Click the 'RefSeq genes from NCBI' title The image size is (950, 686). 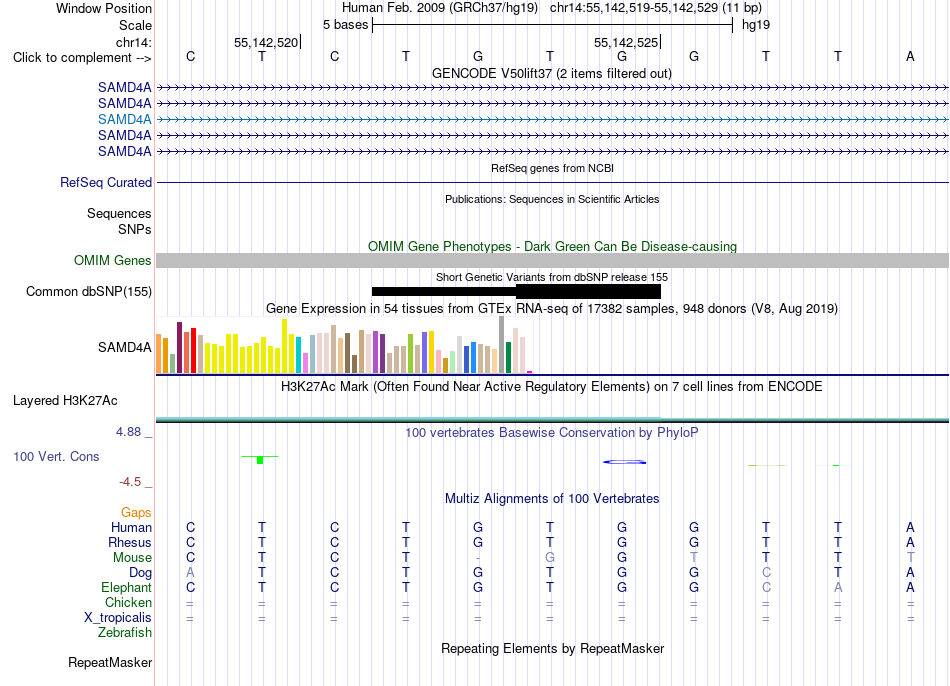pyautogui.click(x=553, y=168)
